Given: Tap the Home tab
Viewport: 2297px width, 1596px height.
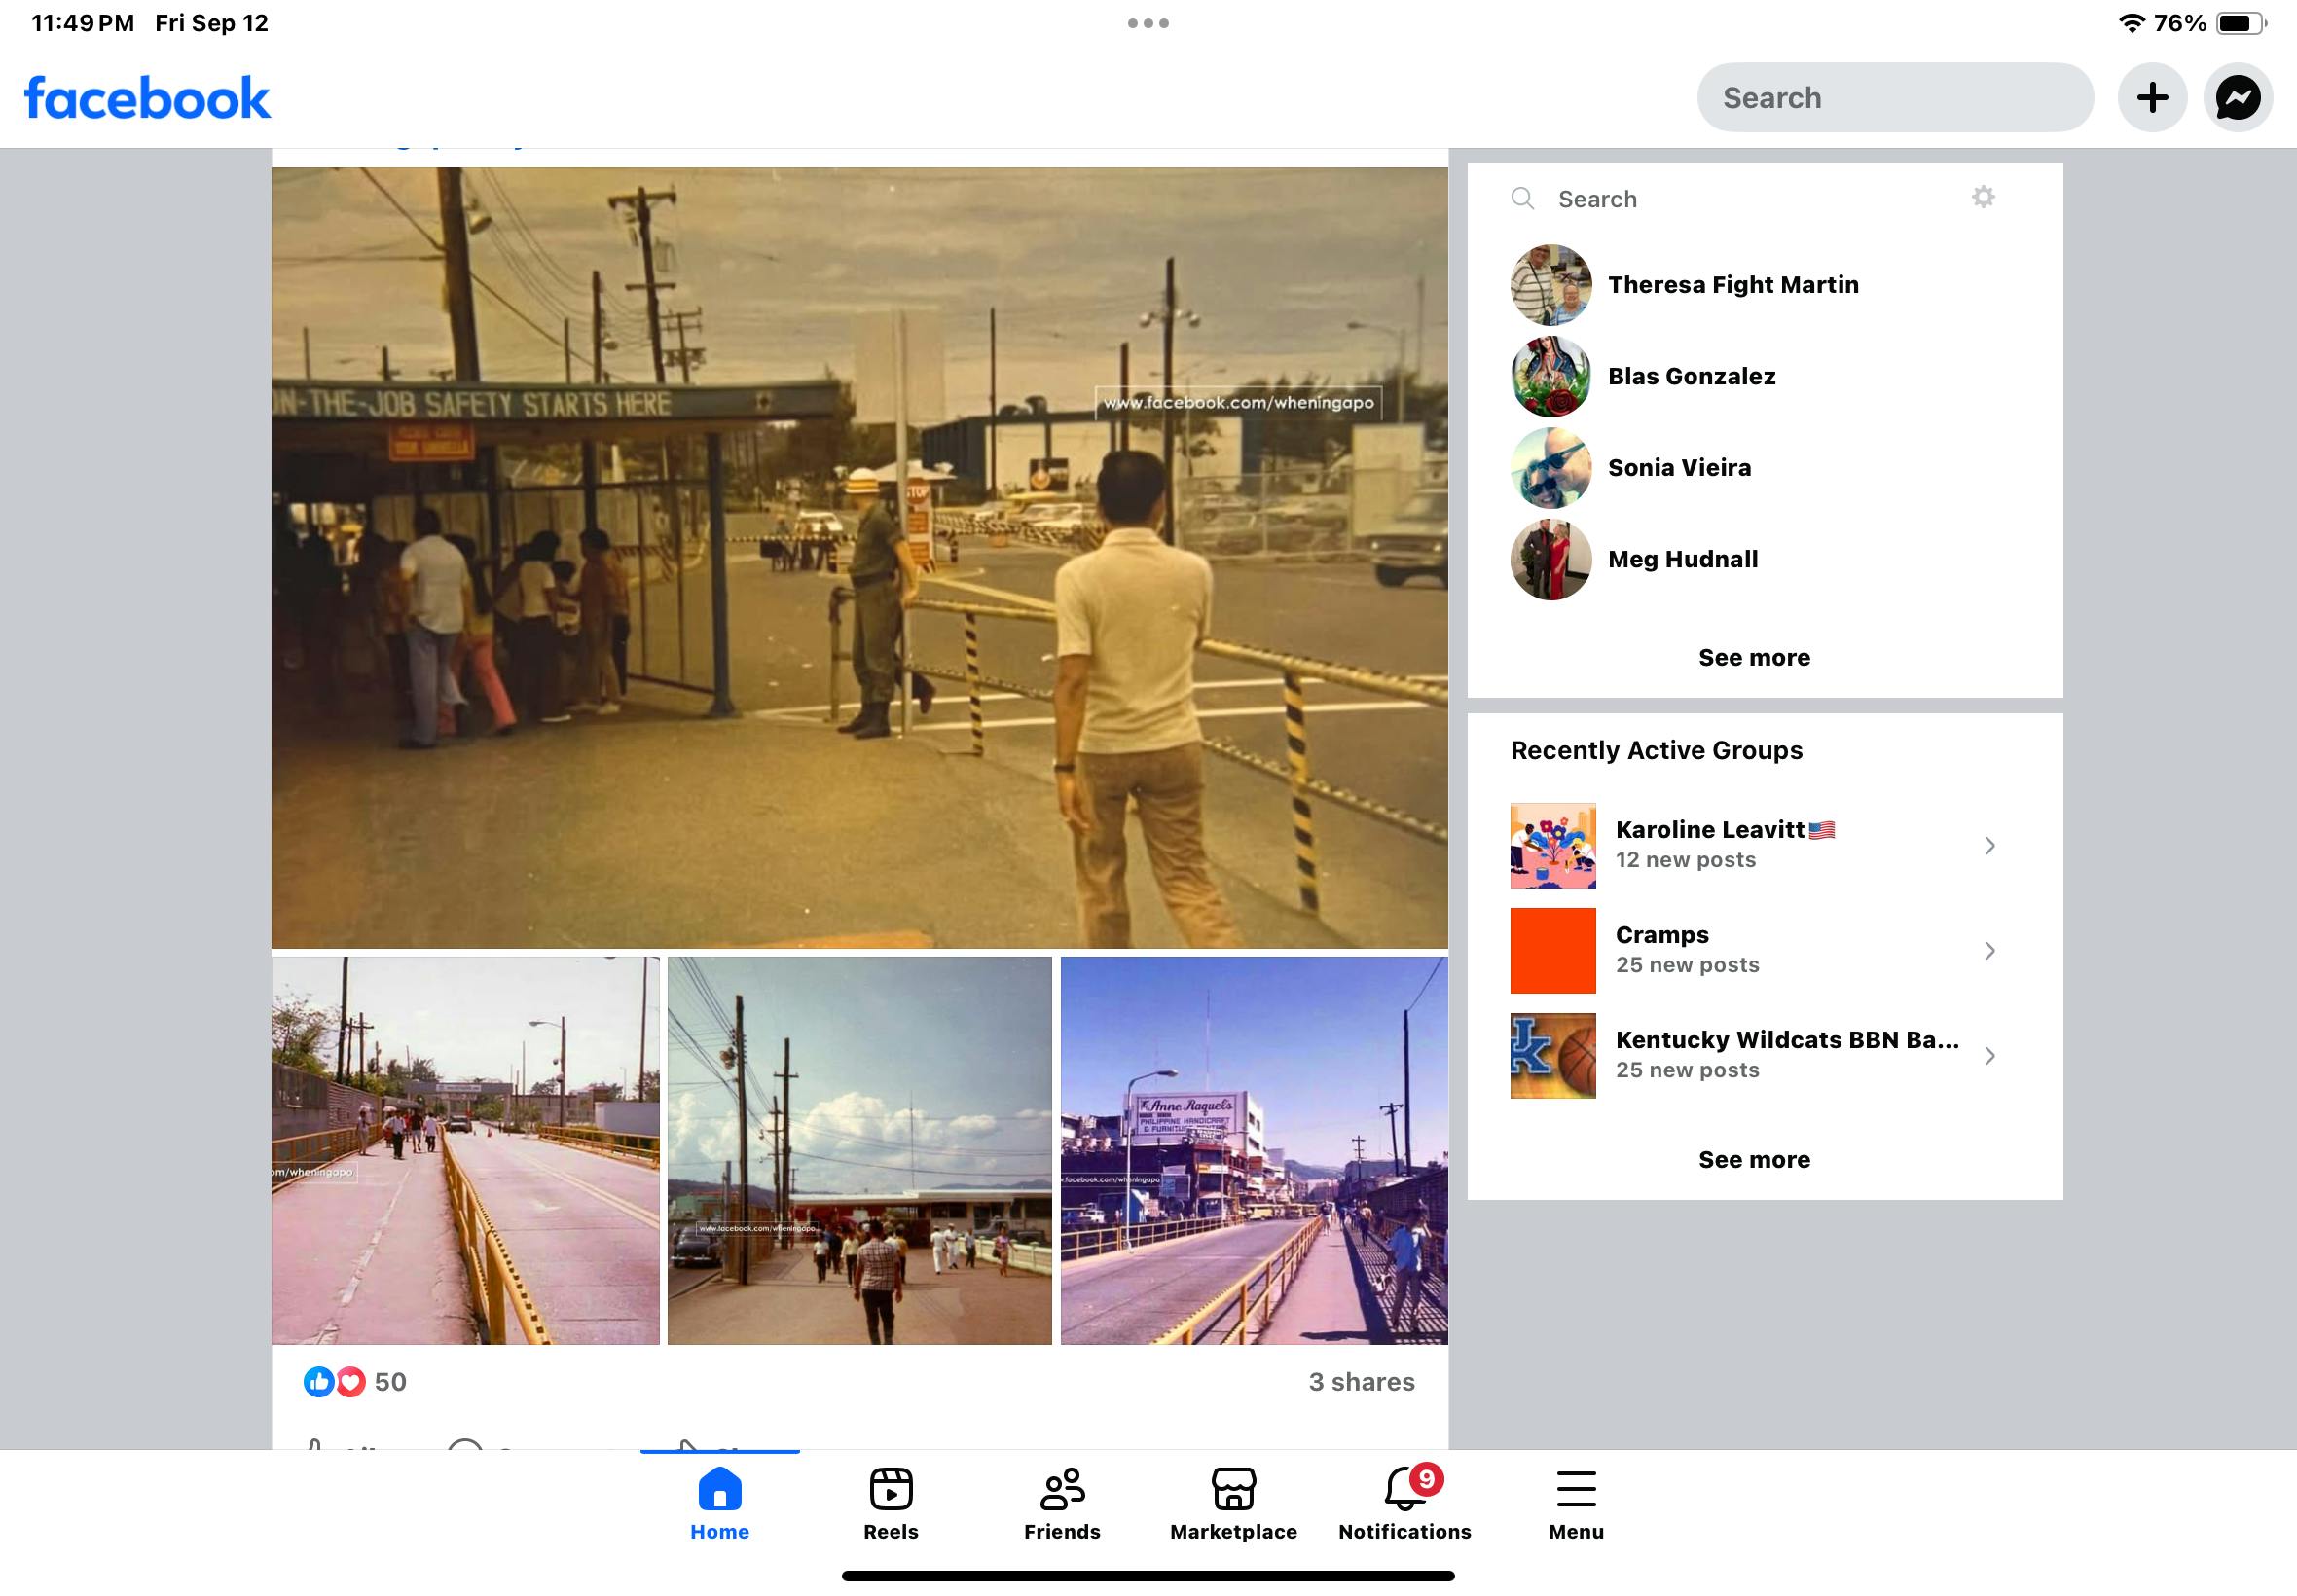Looking at the screenshot, I should click(x=719, y=1503).
